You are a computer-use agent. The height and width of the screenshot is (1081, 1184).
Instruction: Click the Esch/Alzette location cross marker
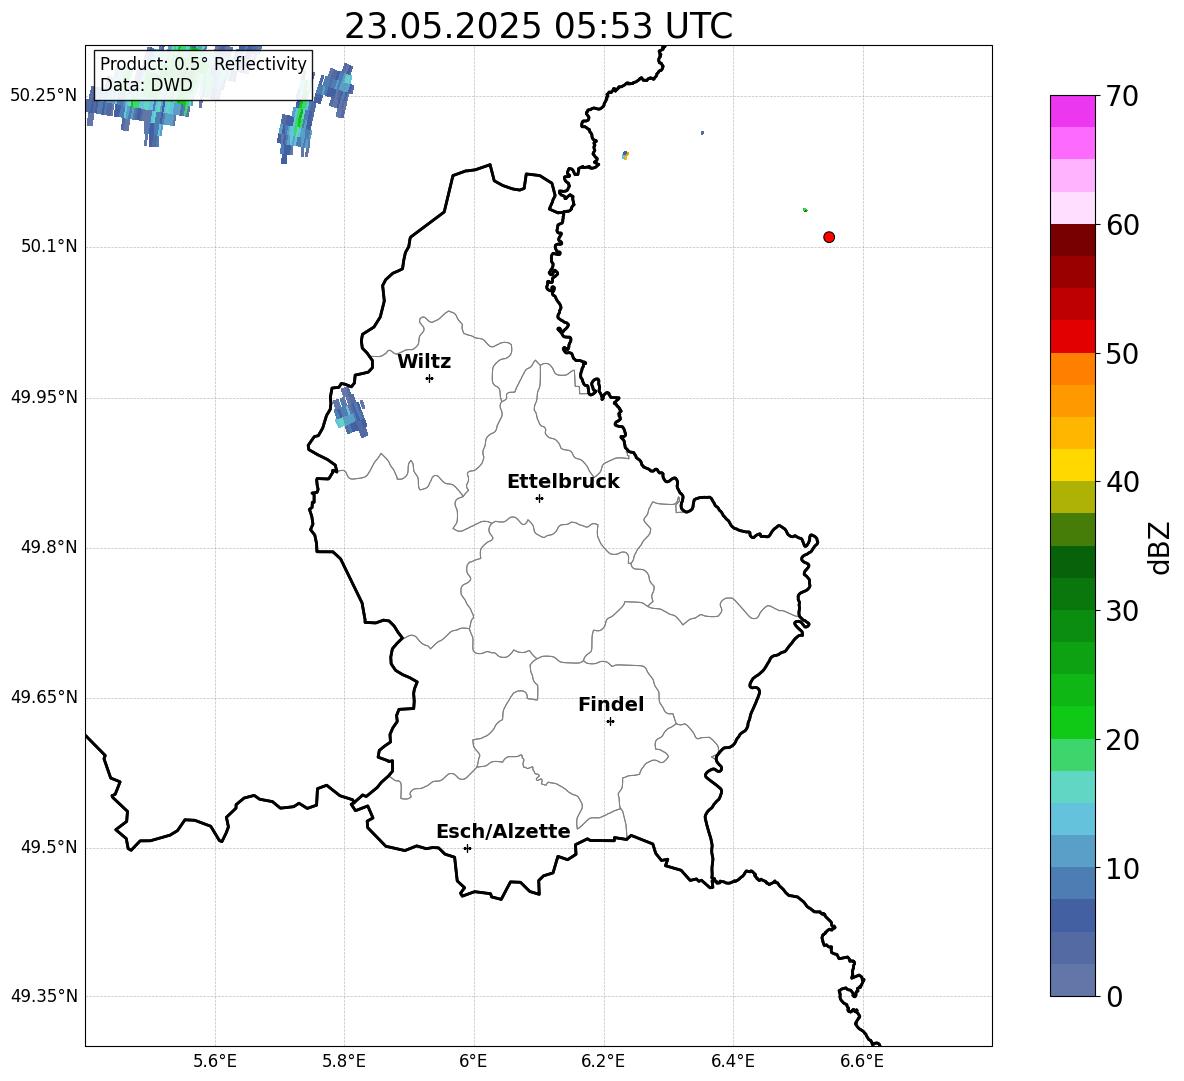point(467,848)
